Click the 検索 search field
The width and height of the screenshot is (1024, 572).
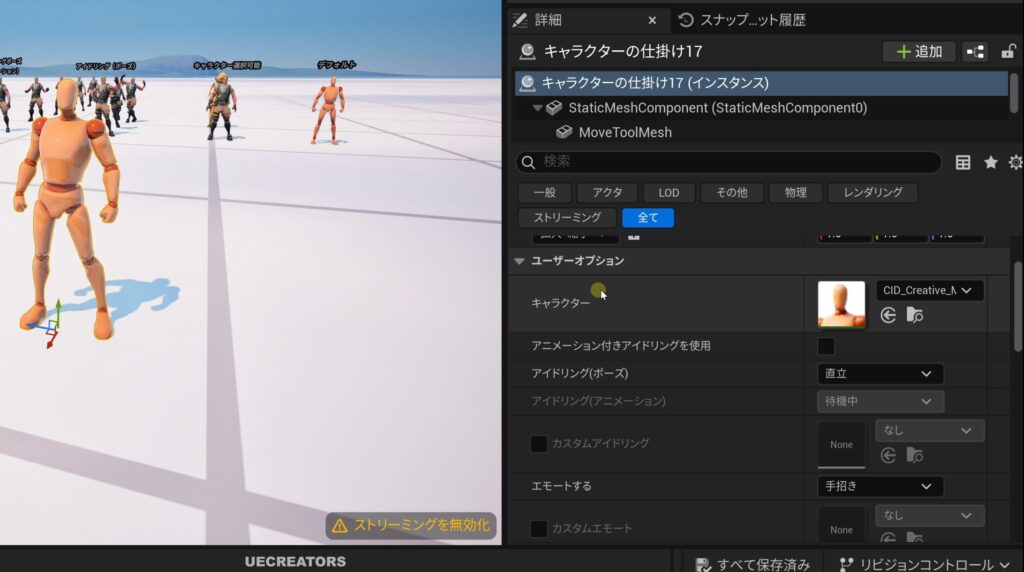coord(728,162)
